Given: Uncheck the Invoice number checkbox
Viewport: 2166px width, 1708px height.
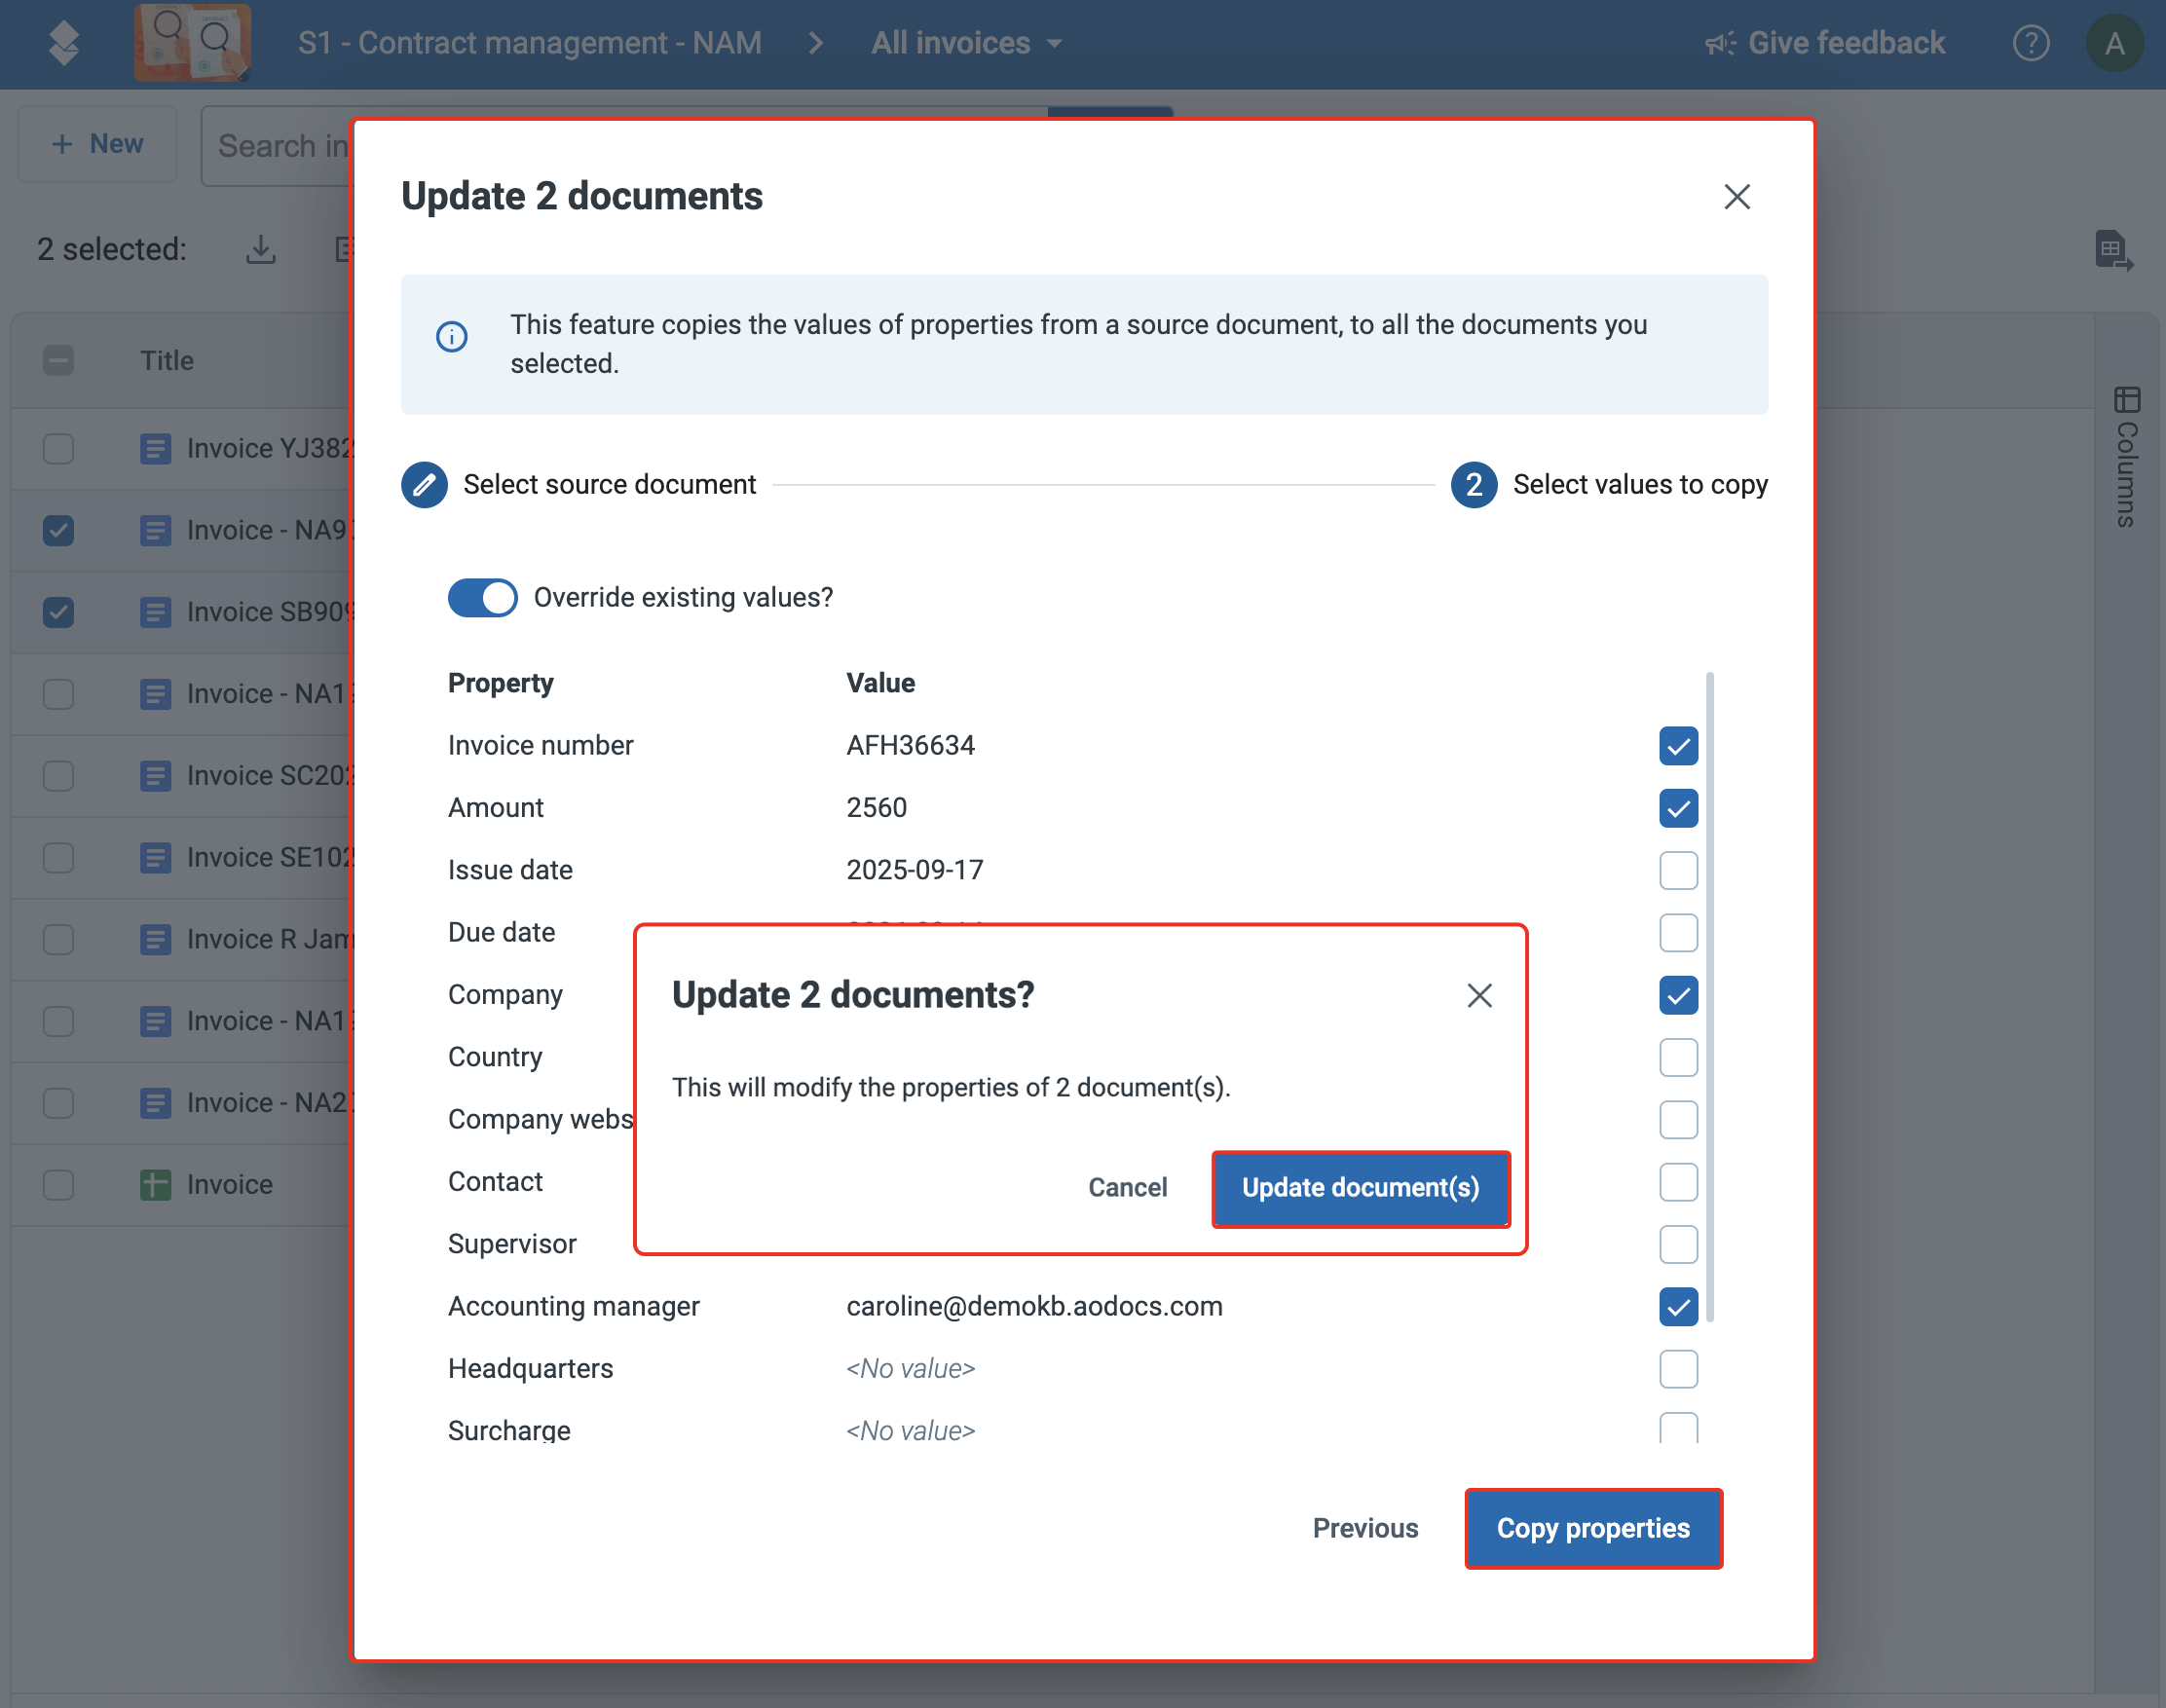Looking at the screenshot, I should (1678, 746).
